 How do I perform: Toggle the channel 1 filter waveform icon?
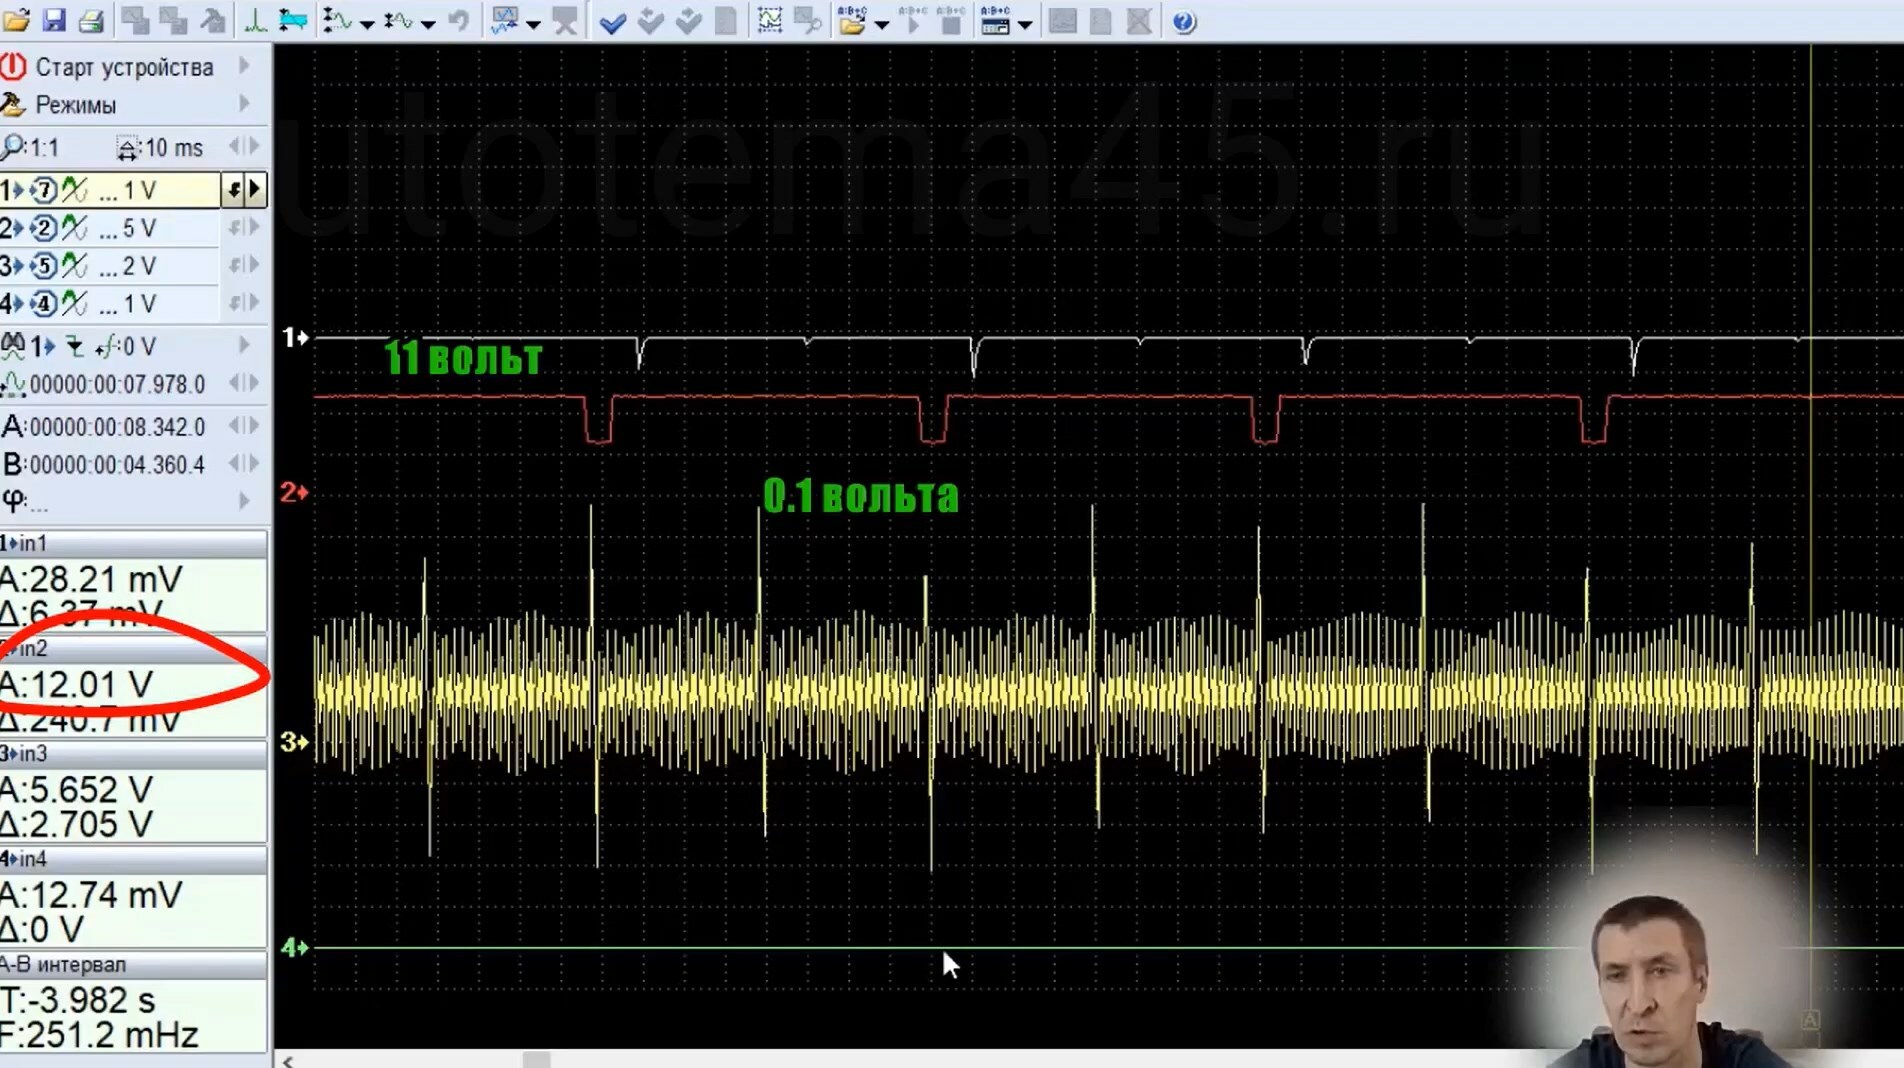point(75,190)
